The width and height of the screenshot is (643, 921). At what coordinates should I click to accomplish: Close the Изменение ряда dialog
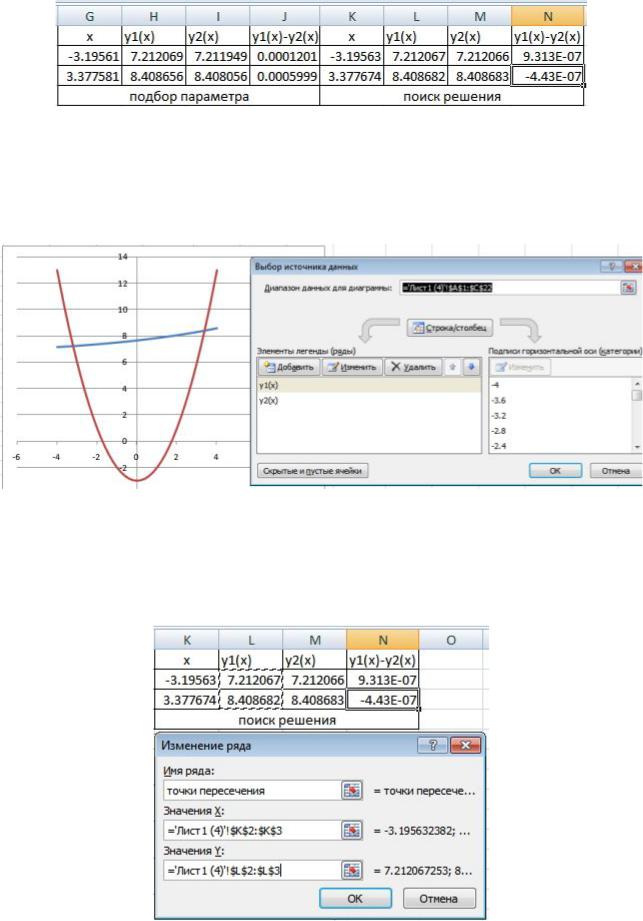click(x=466, y=745)
